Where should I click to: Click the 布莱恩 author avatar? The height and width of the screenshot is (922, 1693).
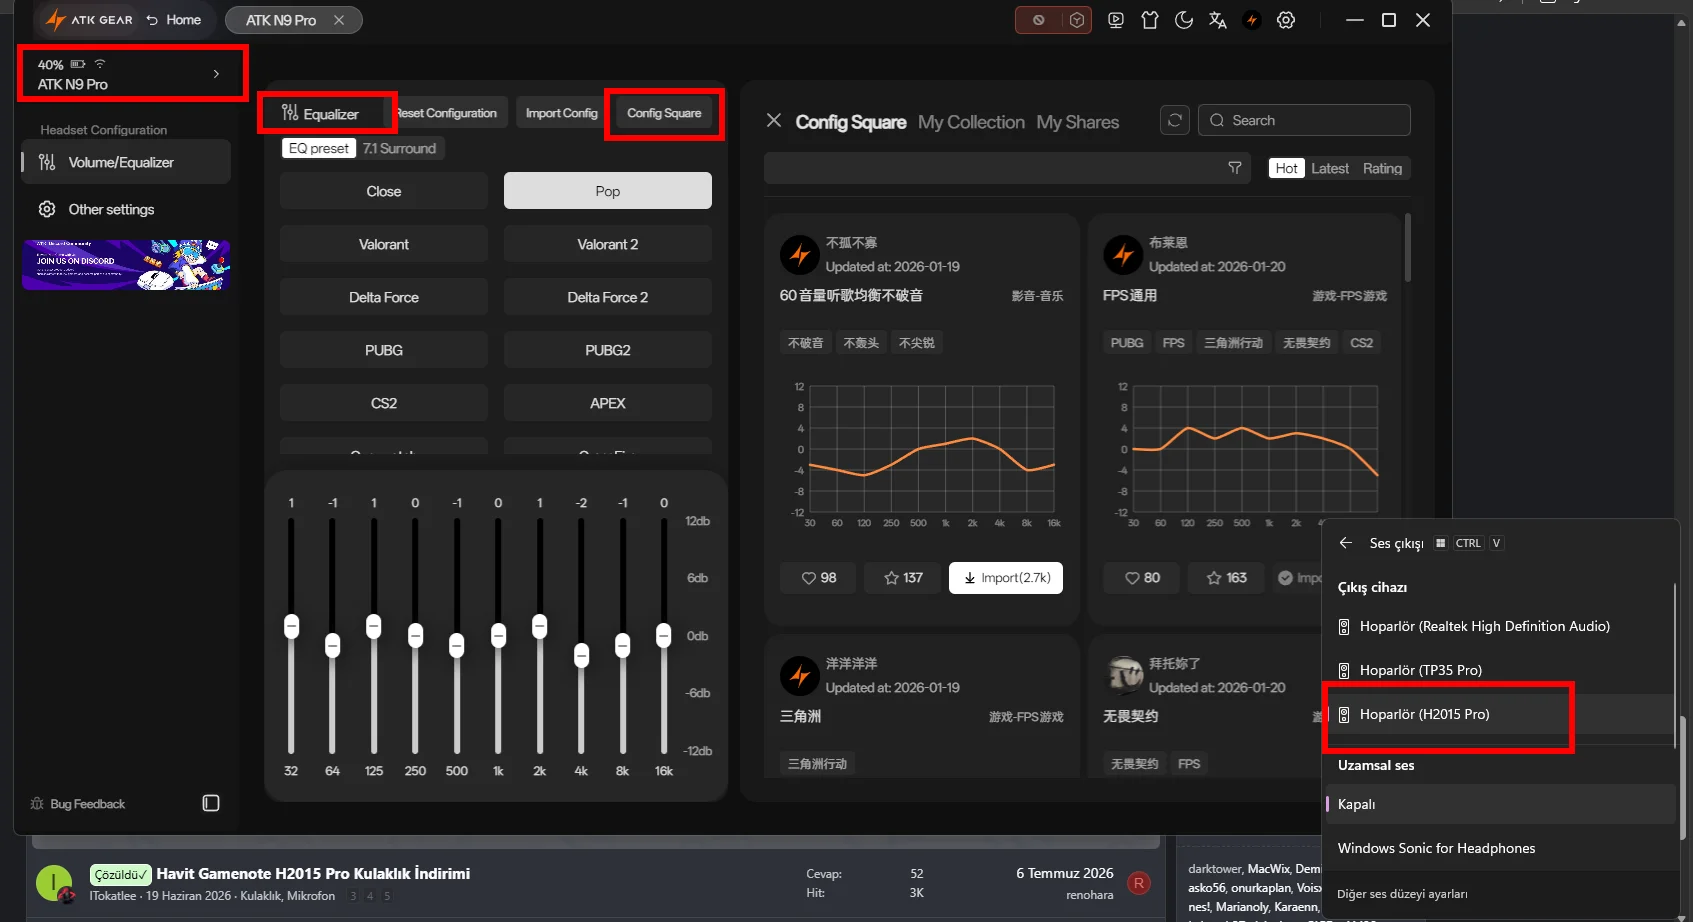1123,255
